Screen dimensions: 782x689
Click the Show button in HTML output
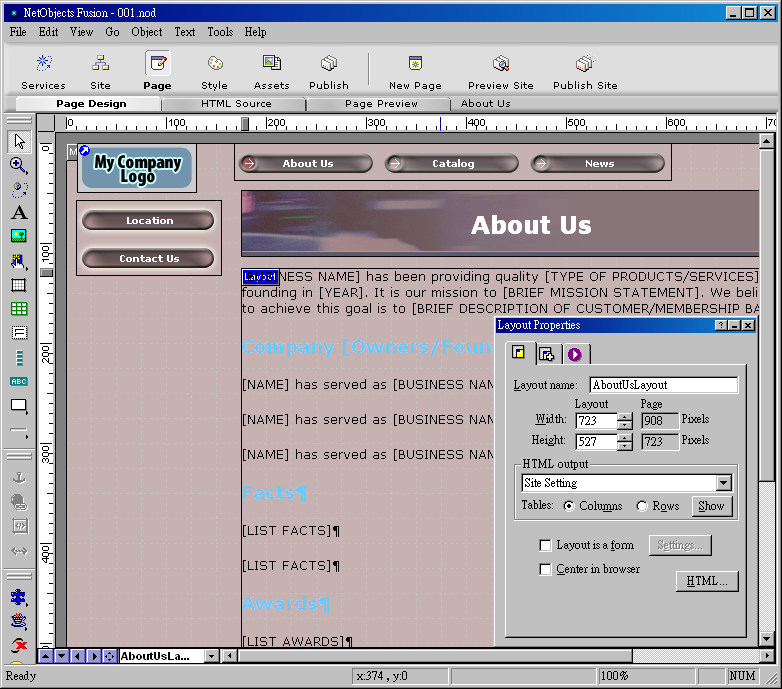point(711,506)
